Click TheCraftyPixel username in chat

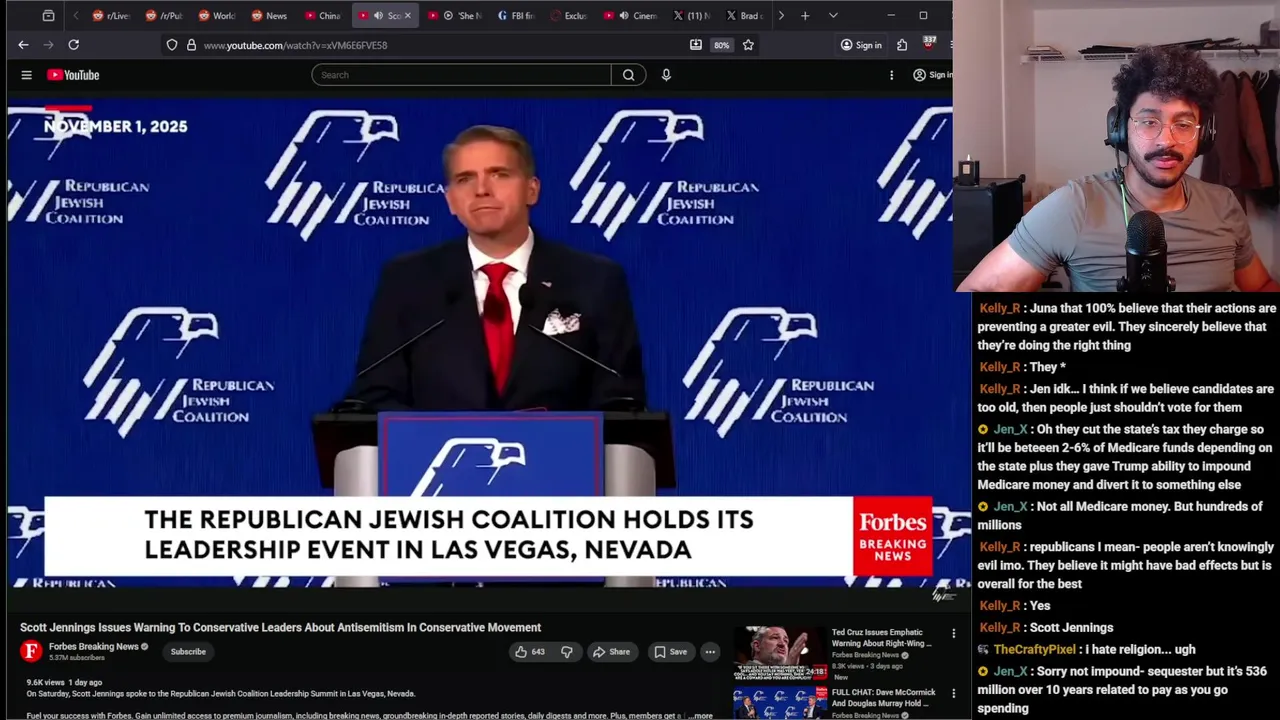1034,650
